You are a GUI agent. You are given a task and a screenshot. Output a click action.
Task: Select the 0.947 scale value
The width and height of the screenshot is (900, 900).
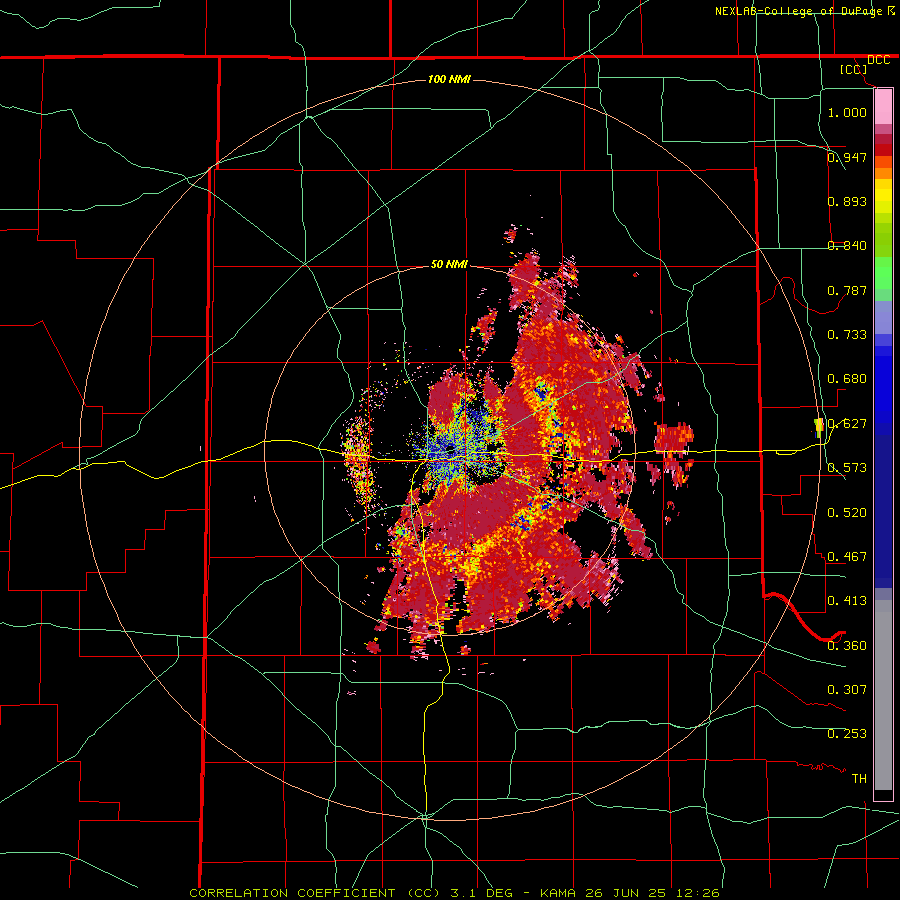tap(847, 157)
